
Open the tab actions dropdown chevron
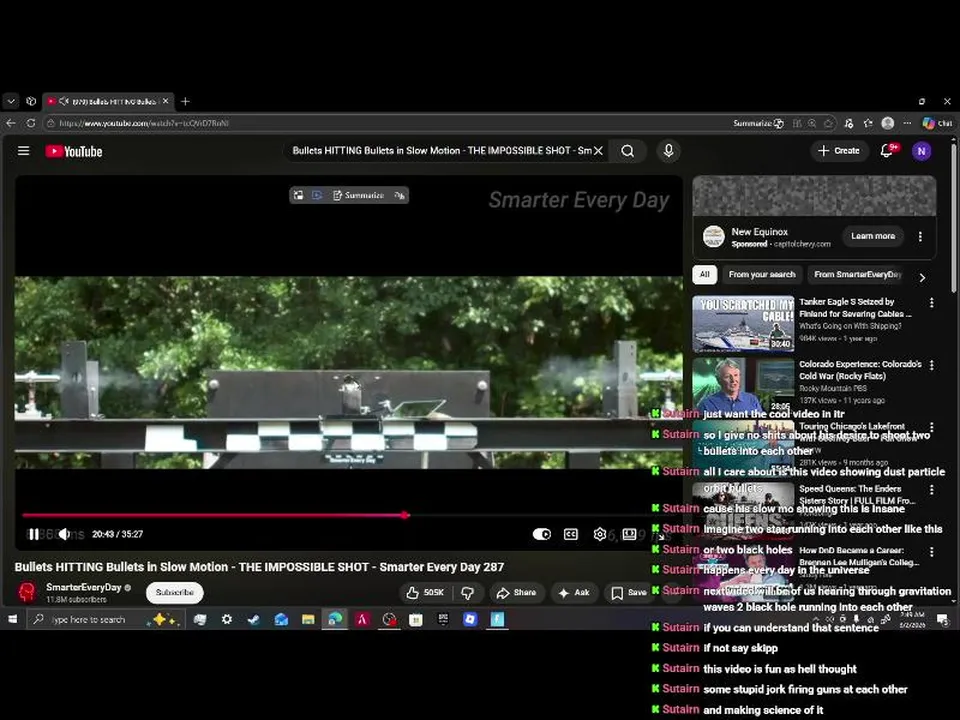pyautogui.click(x=11, y=101)
